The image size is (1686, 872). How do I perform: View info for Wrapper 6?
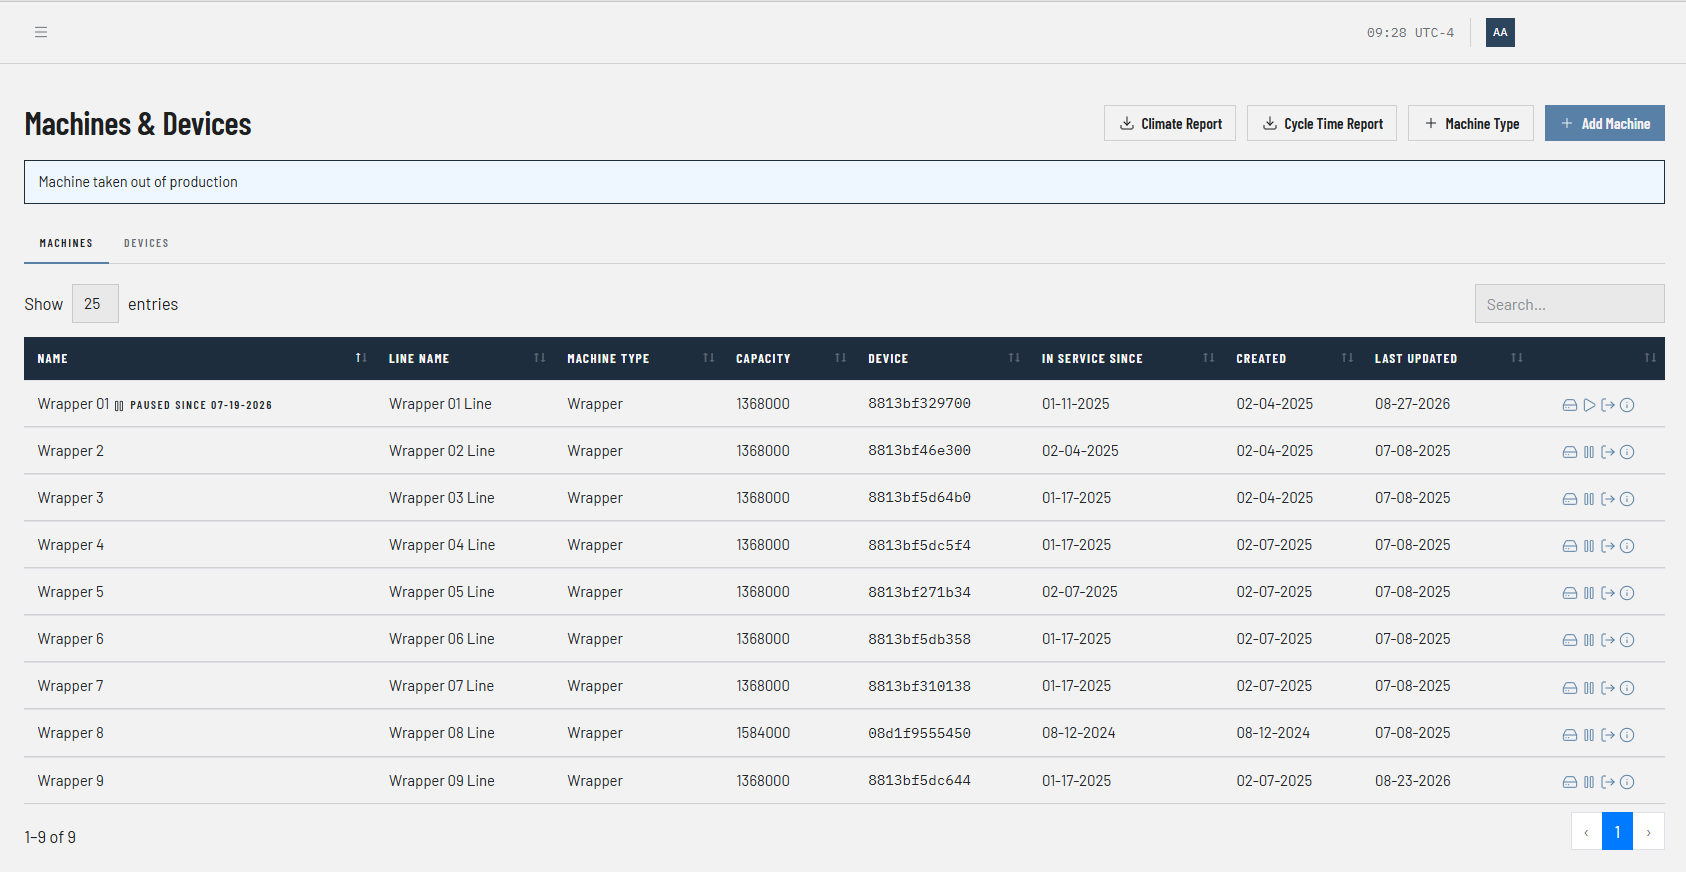click(1627, 640)
